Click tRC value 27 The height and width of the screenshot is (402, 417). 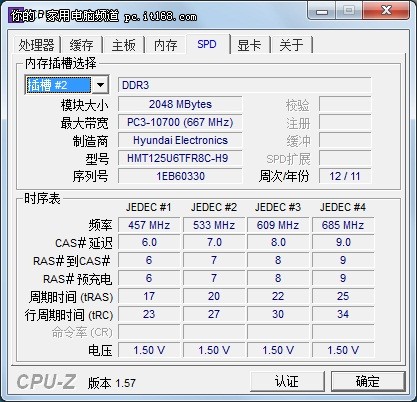tap(214, 314)
